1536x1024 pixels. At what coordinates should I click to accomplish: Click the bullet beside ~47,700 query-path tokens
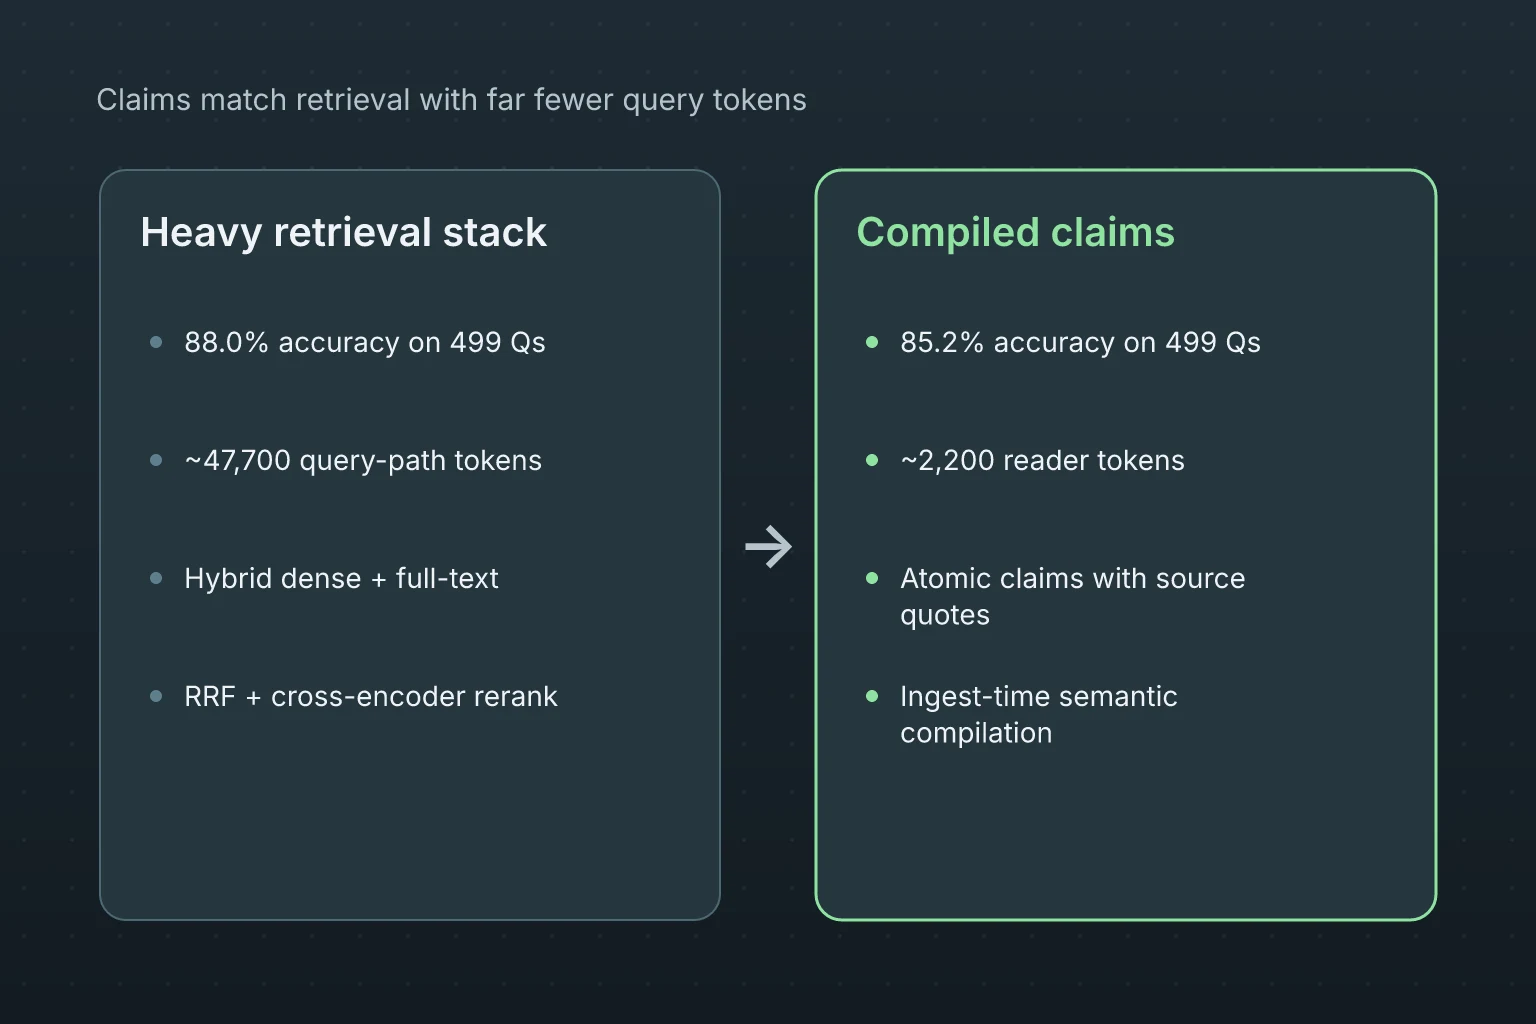pos(156,460)
